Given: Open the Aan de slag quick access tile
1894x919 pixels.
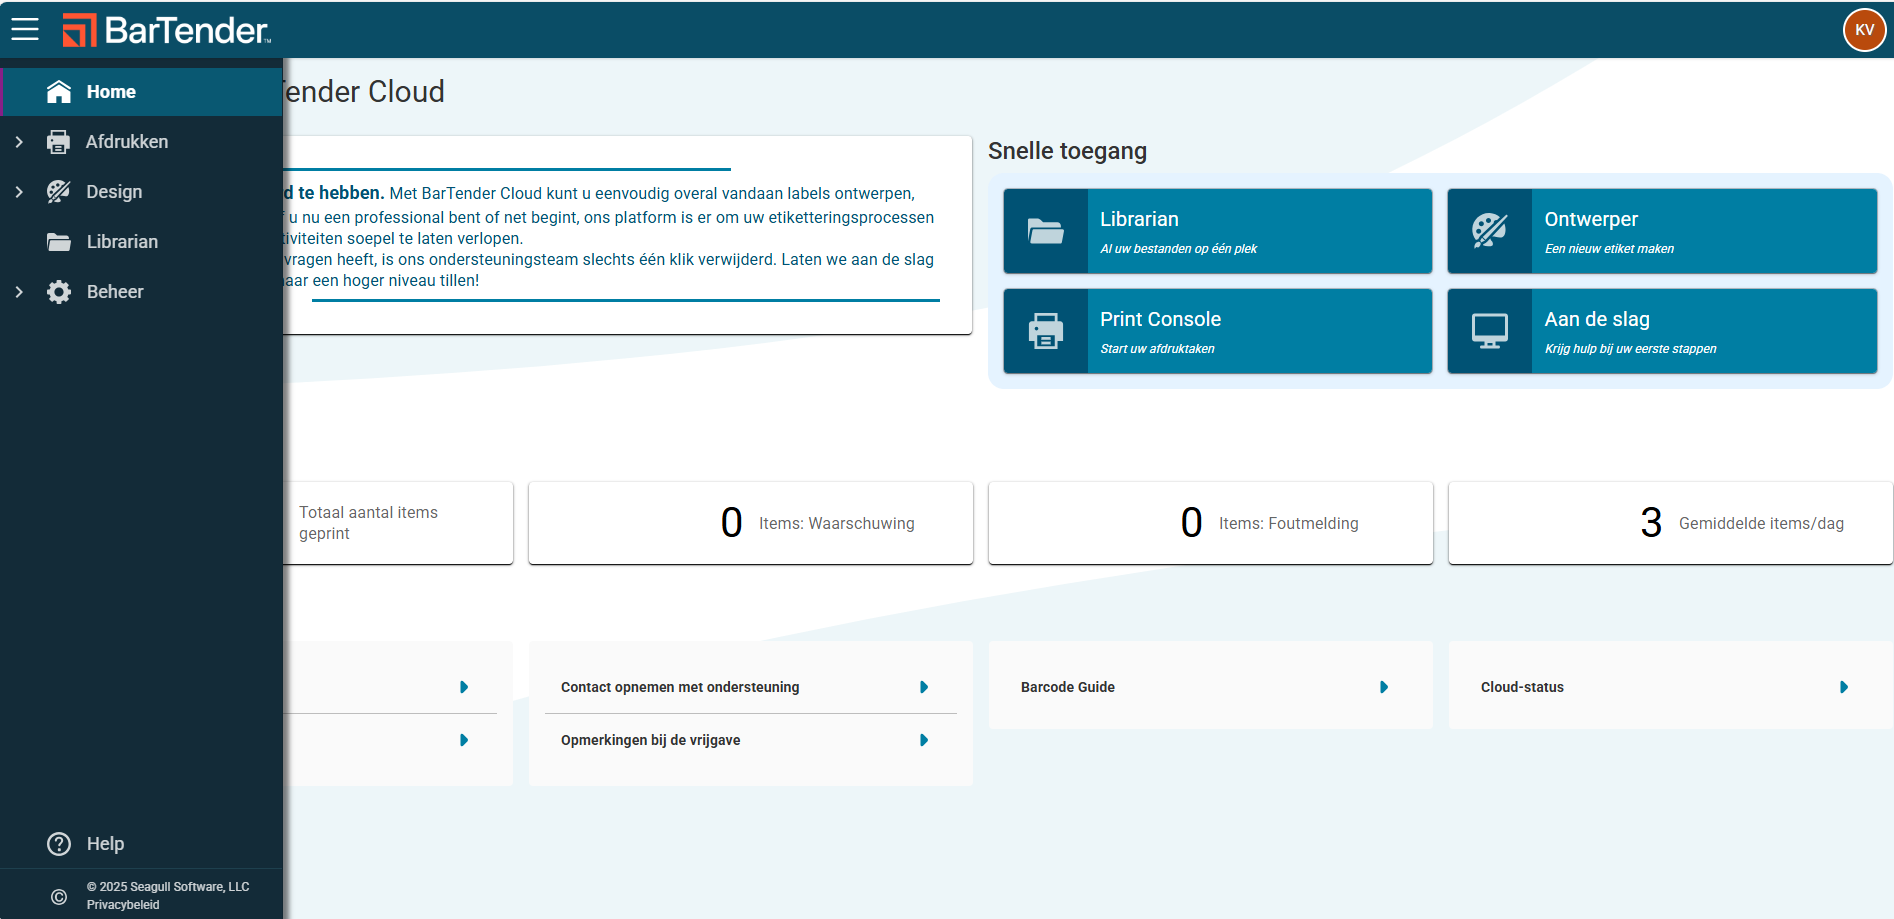Looking at the screenshot, I should point(1661,331).
